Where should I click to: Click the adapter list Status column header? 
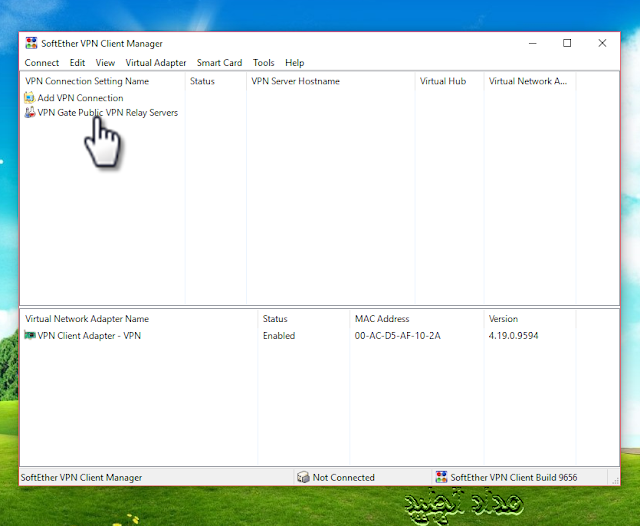[304, 319]
